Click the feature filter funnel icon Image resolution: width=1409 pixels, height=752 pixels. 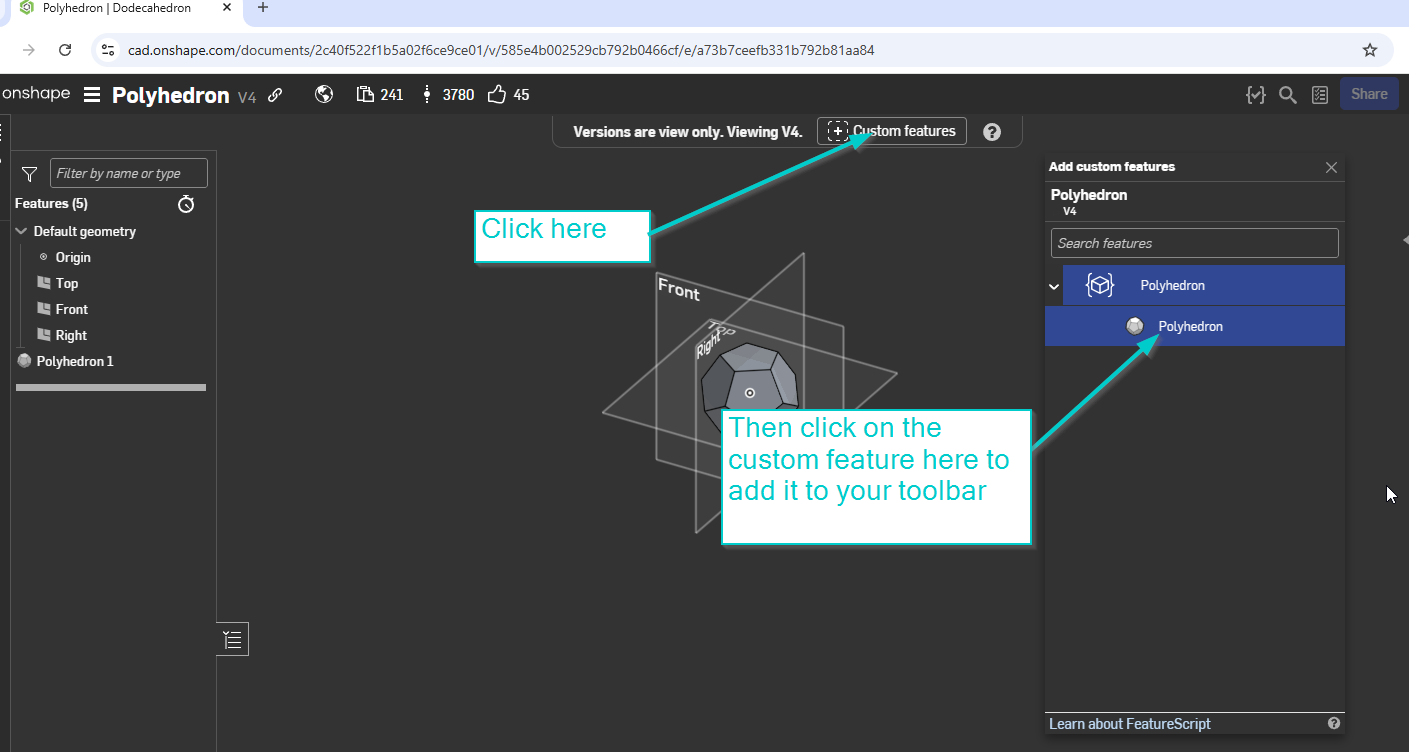[x=29, y=174]
